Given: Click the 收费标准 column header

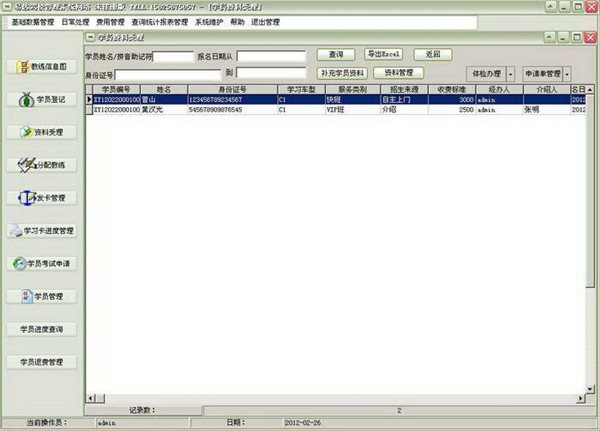Looking at the screenshot, I should [x=452, y=90].
